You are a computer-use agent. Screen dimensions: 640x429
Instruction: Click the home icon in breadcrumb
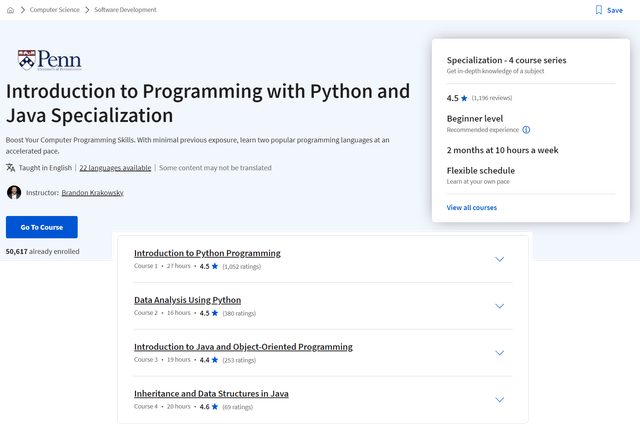point(10,10)
